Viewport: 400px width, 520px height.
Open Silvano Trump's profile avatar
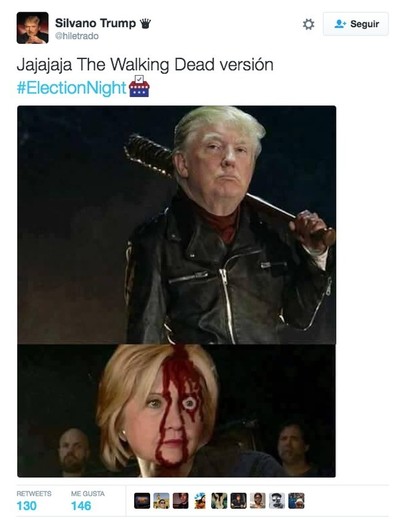[x=33, y=28]
